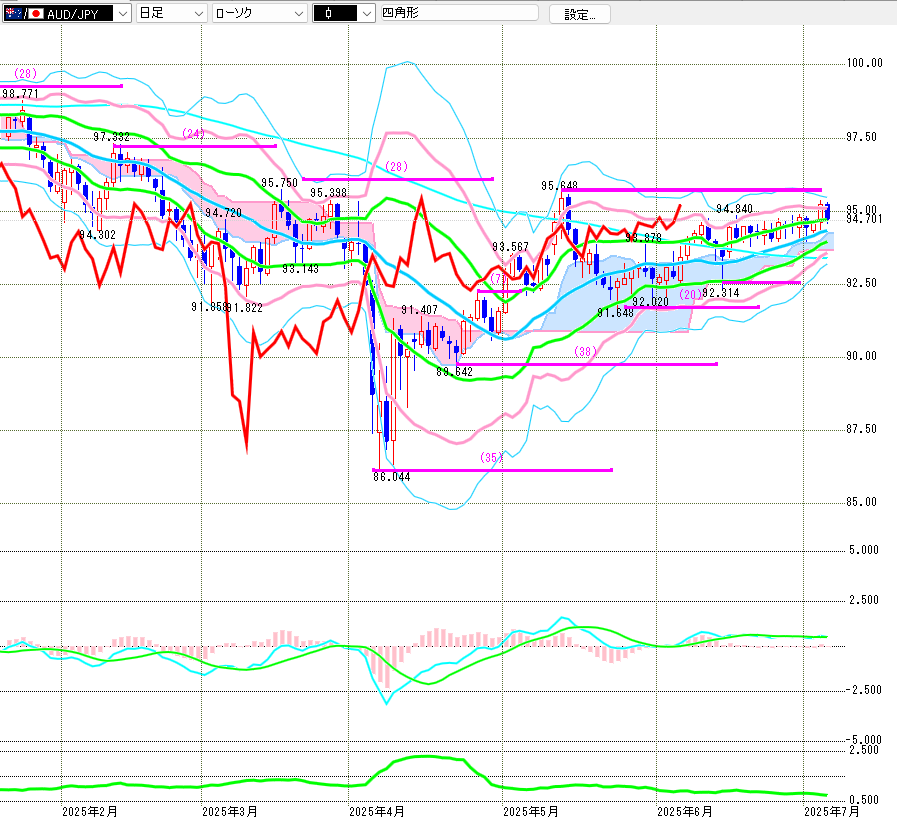
Task: Click the 98.771 high price label
Action: (21, 94)
